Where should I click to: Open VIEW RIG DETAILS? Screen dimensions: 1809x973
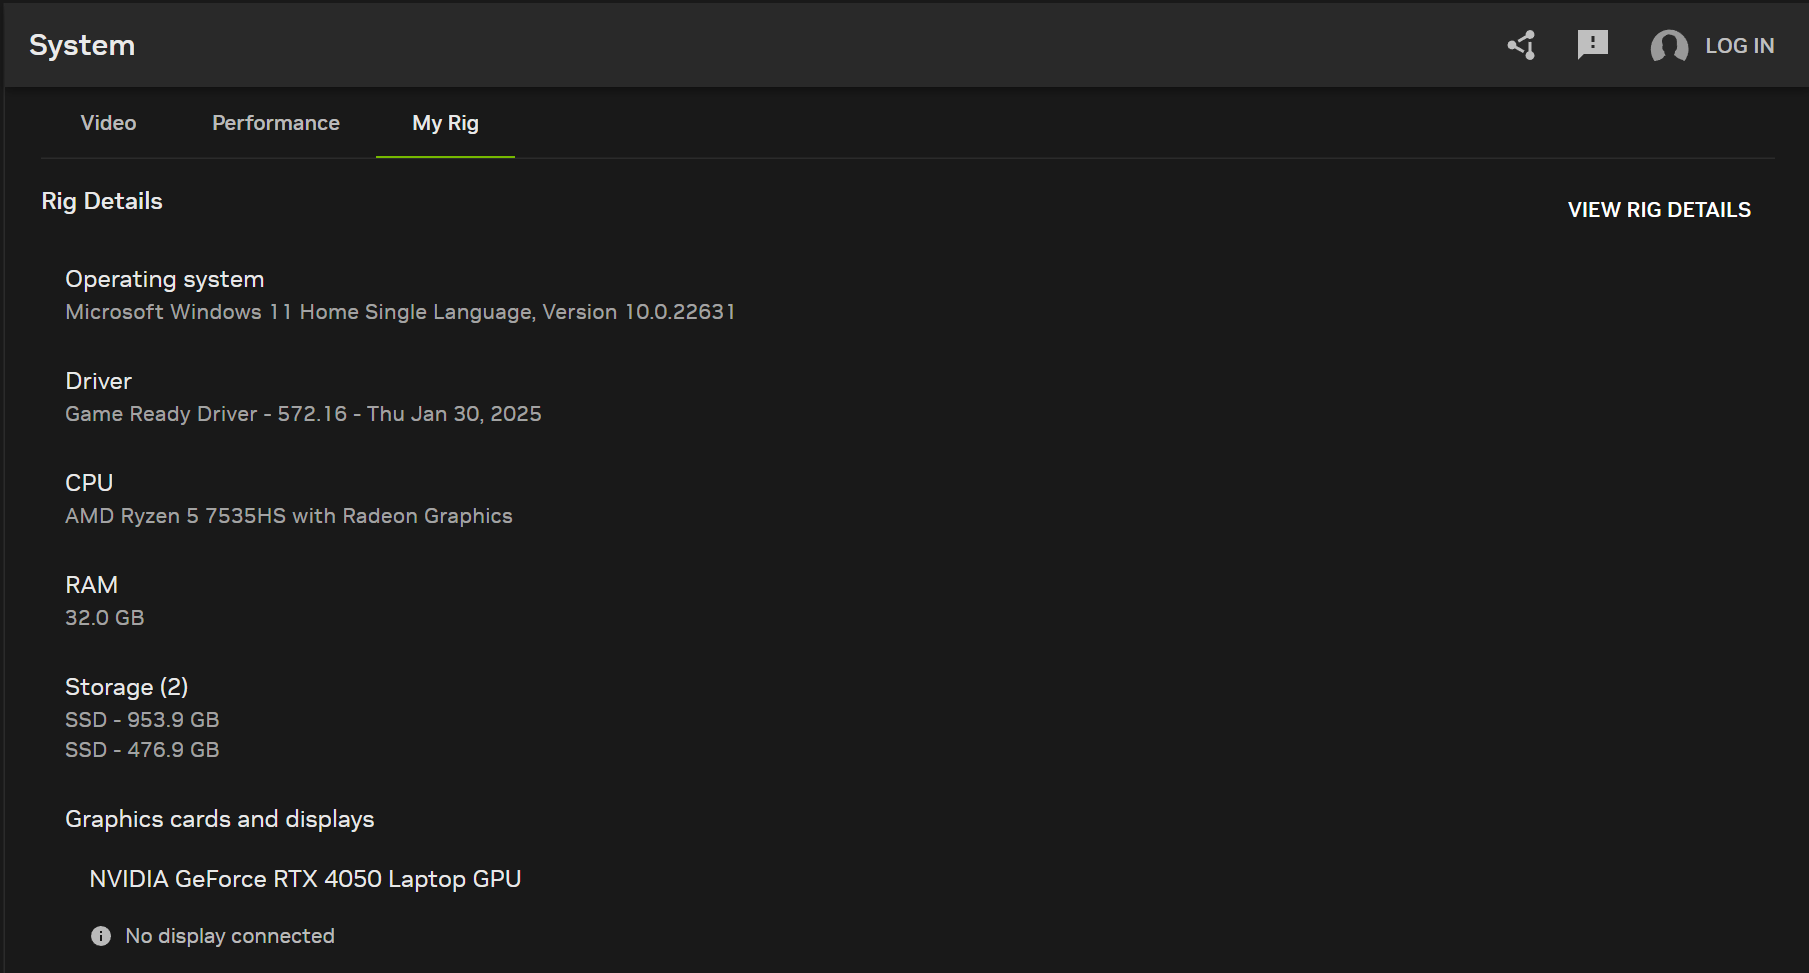coord(1658,210)
